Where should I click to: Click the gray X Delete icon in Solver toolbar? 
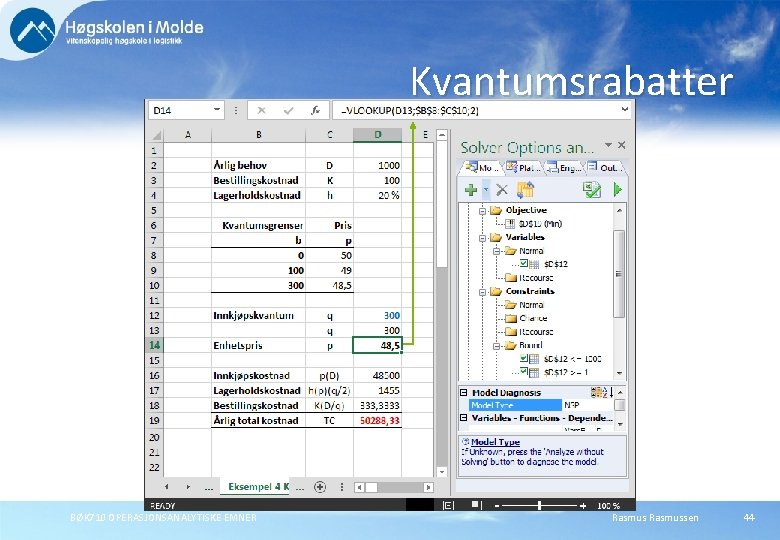pyautogui.click(x=502, y=189)
